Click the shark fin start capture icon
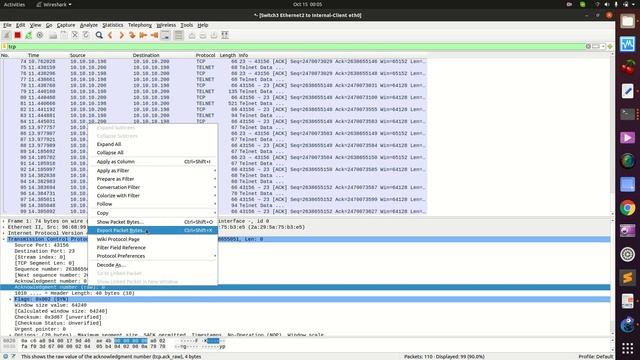Screen dimensions: 640x360 (7, 36)
